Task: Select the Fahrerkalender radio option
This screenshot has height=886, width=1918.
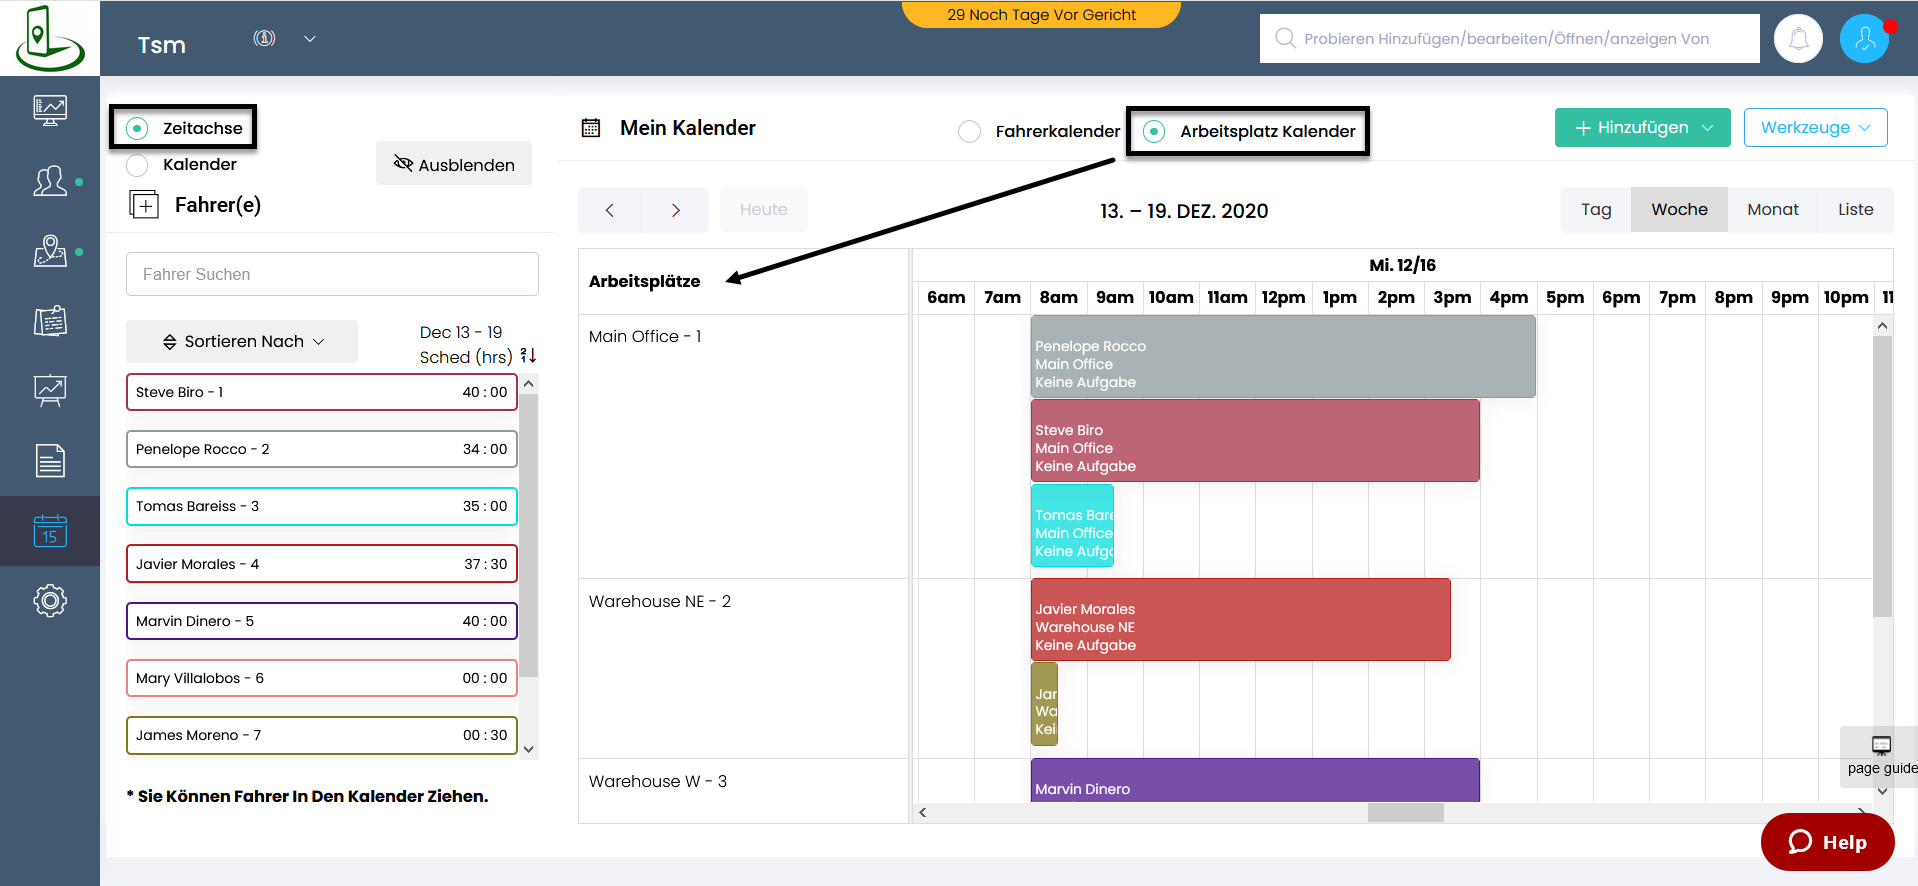Action: point(969,132)
